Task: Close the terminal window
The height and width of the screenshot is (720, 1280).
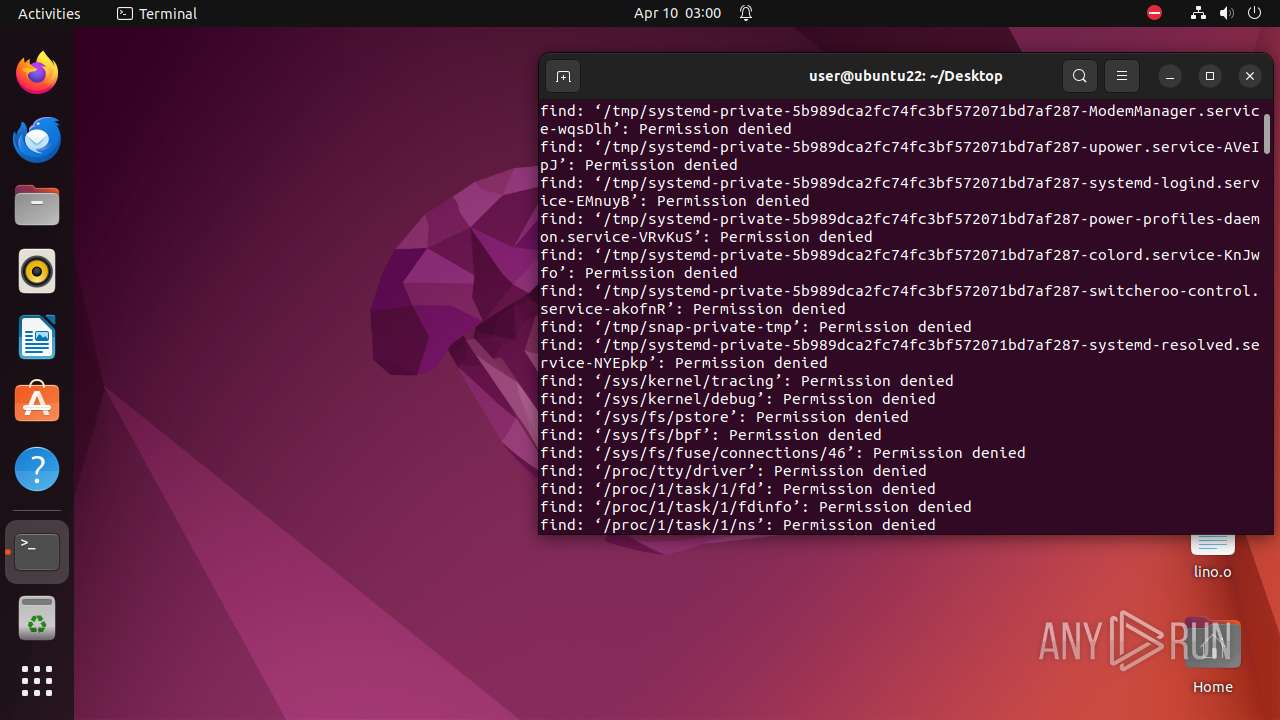Action: pos(1250,76)
